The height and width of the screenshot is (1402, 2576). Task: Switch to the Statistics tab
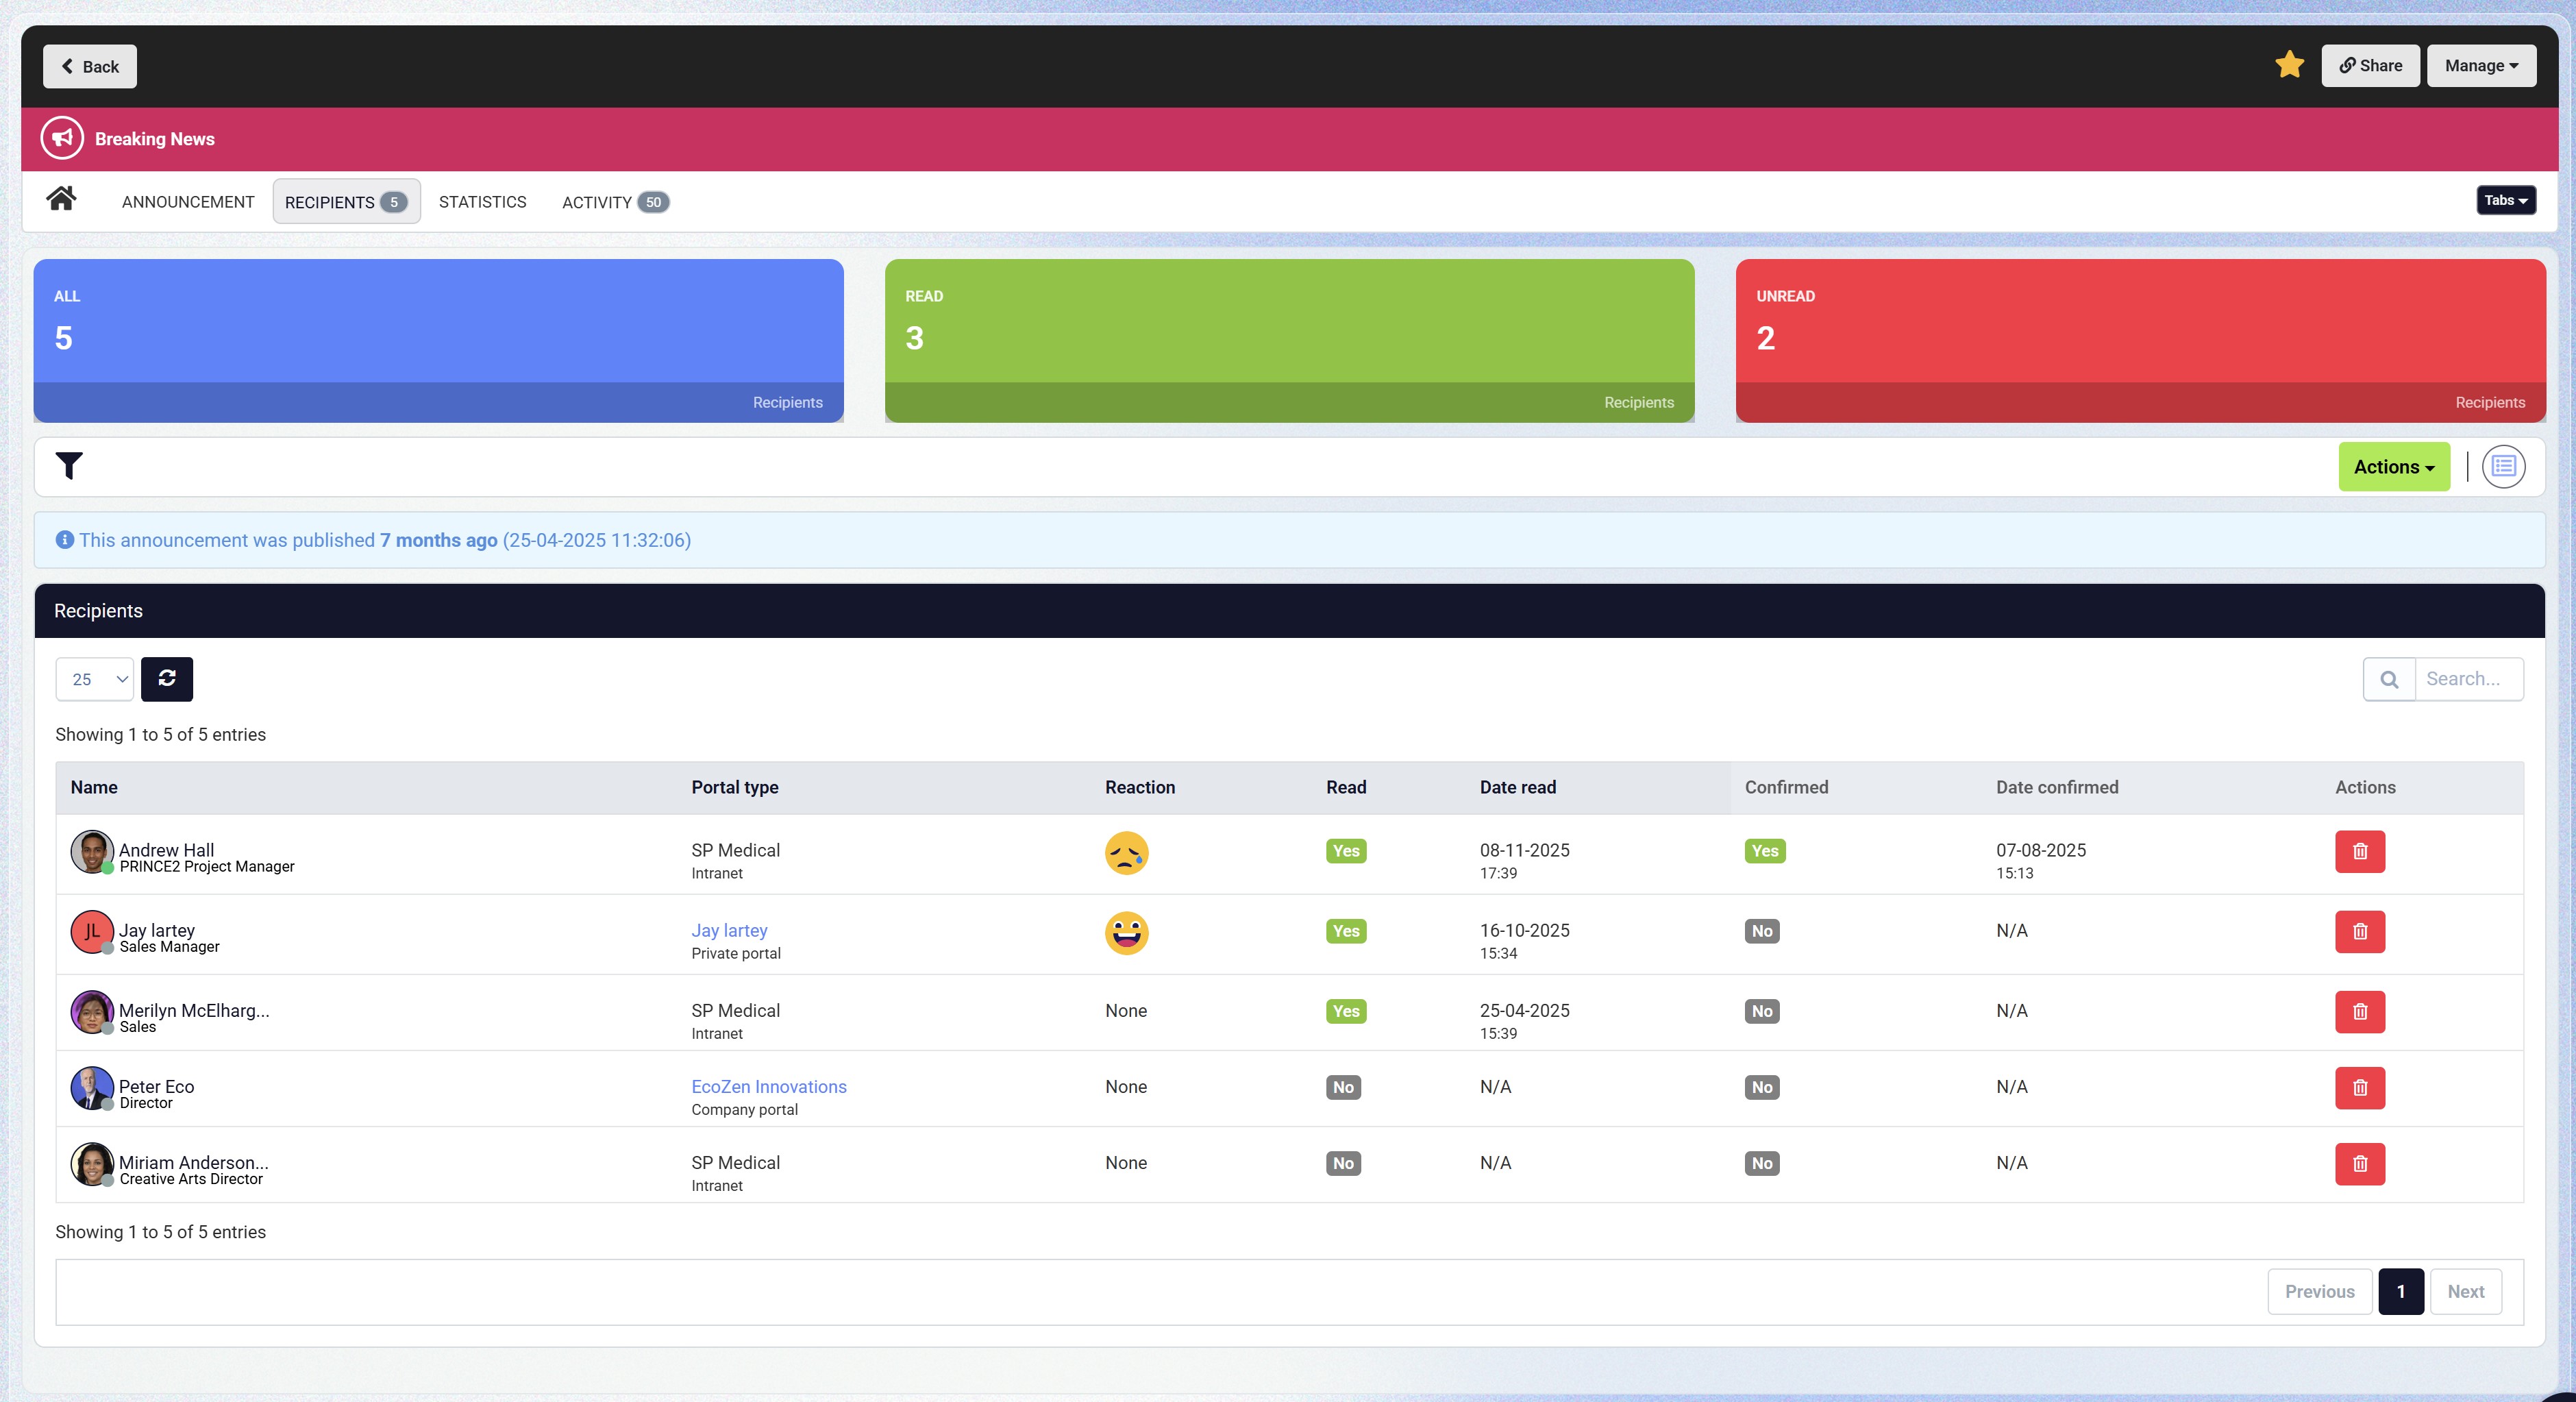coord(482,202)
